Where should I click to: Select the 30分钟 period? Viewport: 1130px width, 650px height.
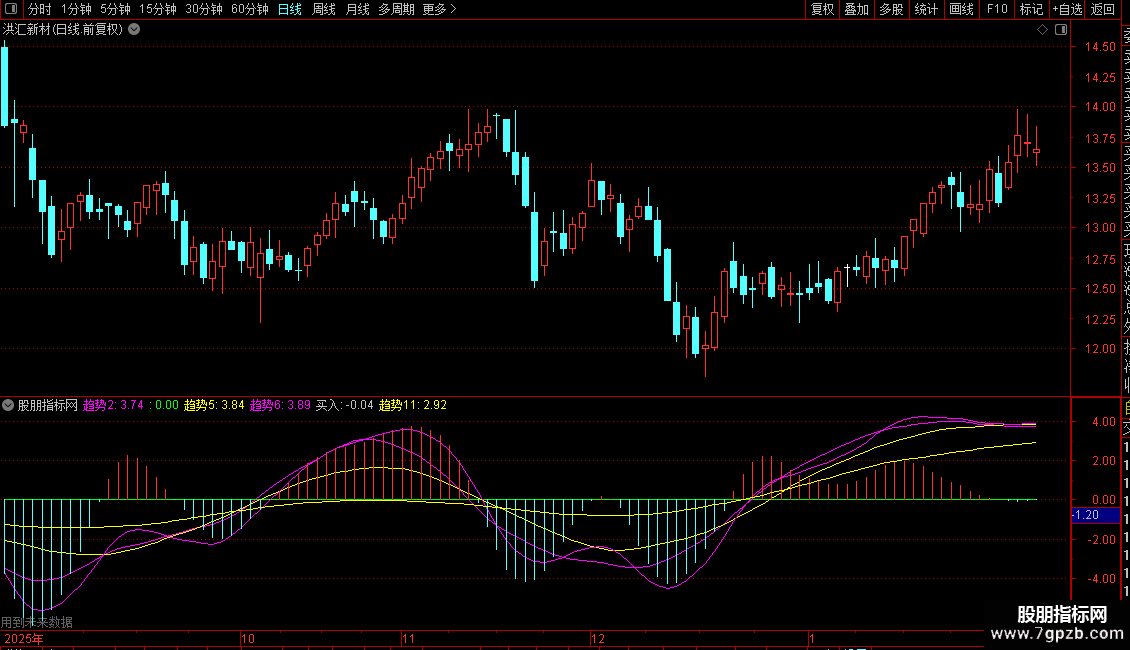click(203, 9)
